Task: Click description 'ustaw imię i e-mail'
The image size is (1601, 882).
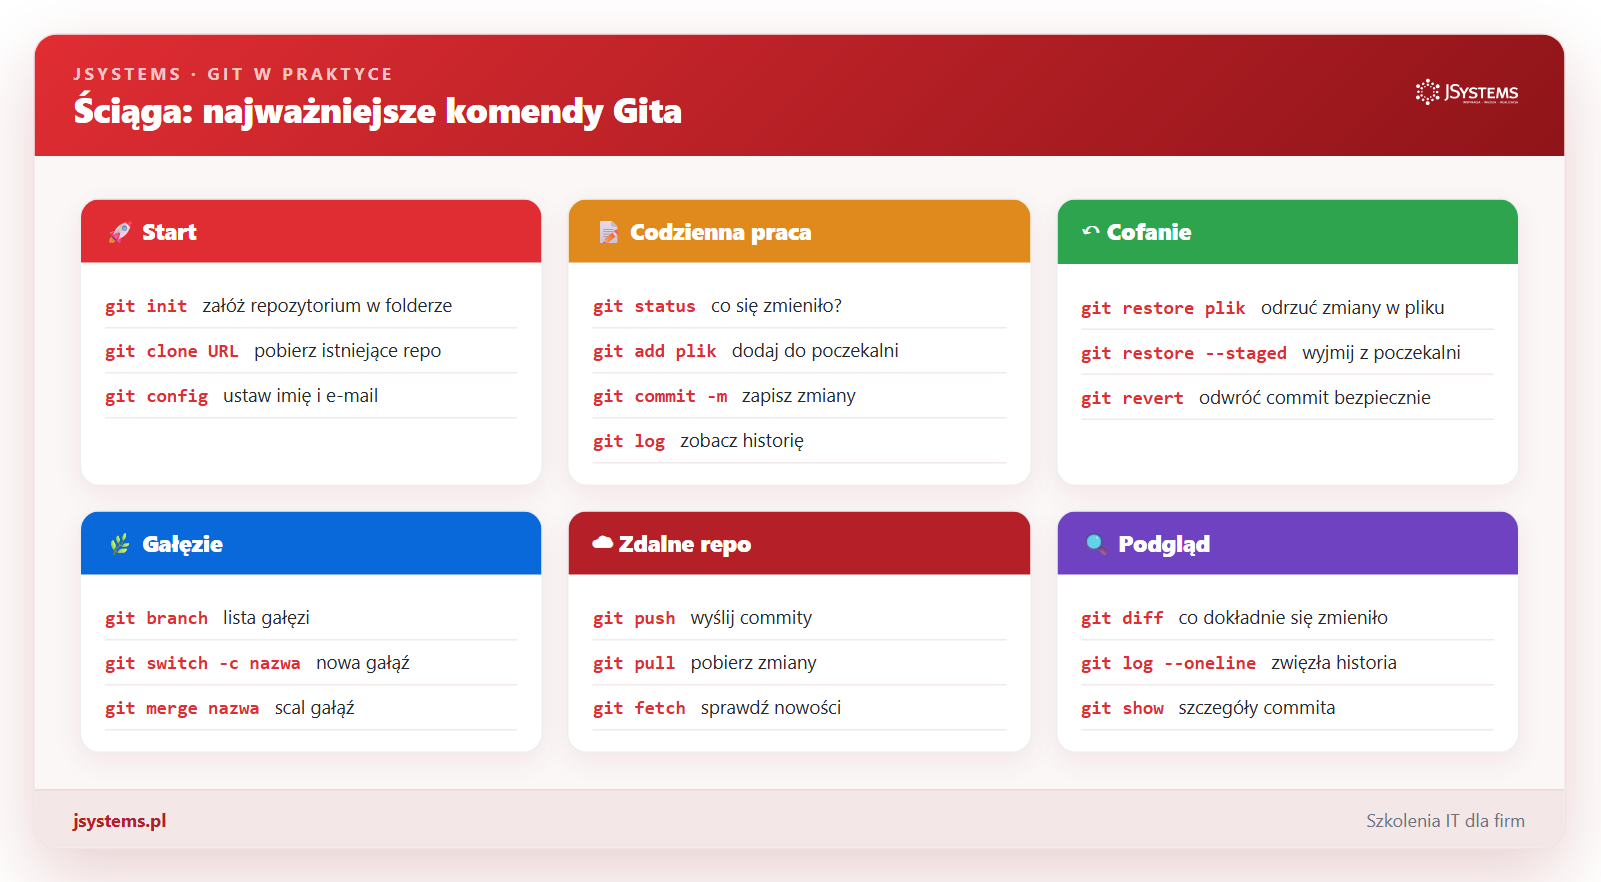Action: pos(301,396)
